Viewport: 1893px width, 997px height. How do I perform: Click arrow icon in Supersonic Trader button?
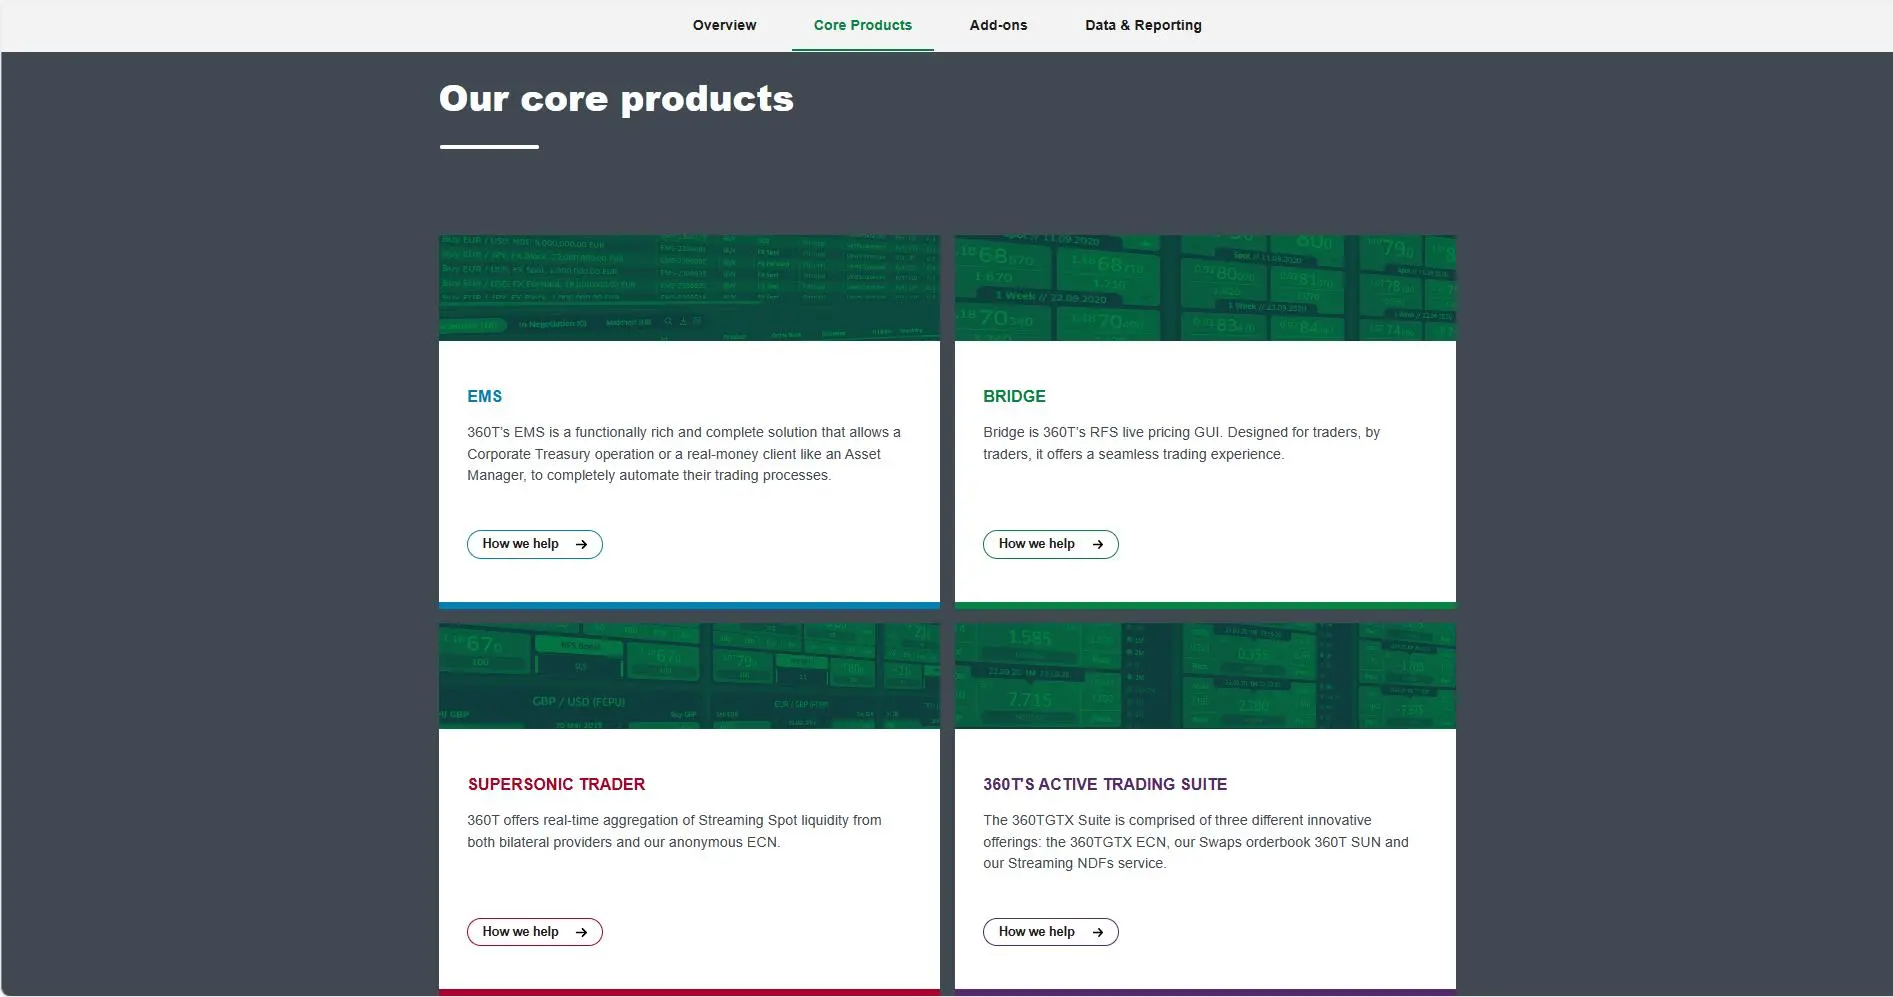click(x=581, y=932)
